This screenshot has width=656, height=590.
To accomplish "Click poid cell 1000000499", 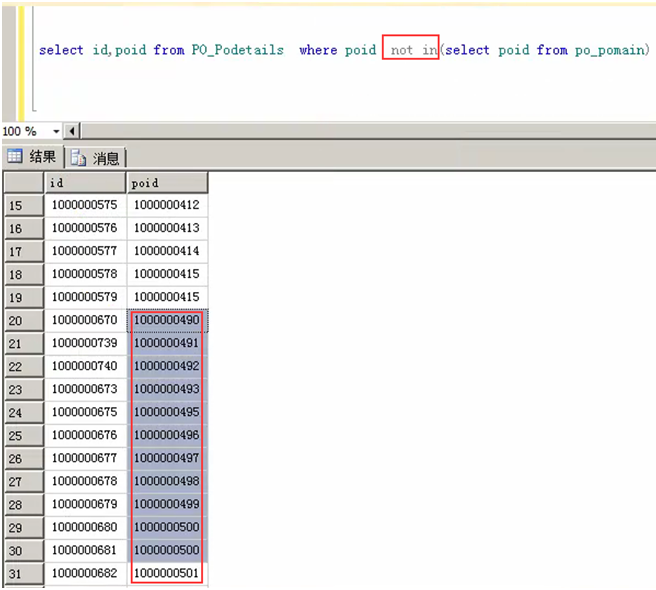I will click(167, 504).
